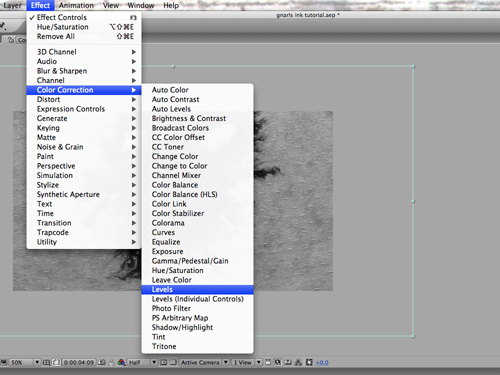
Task: Click the comp flowchart icon in viewer bar
Action: click(298, 362)
